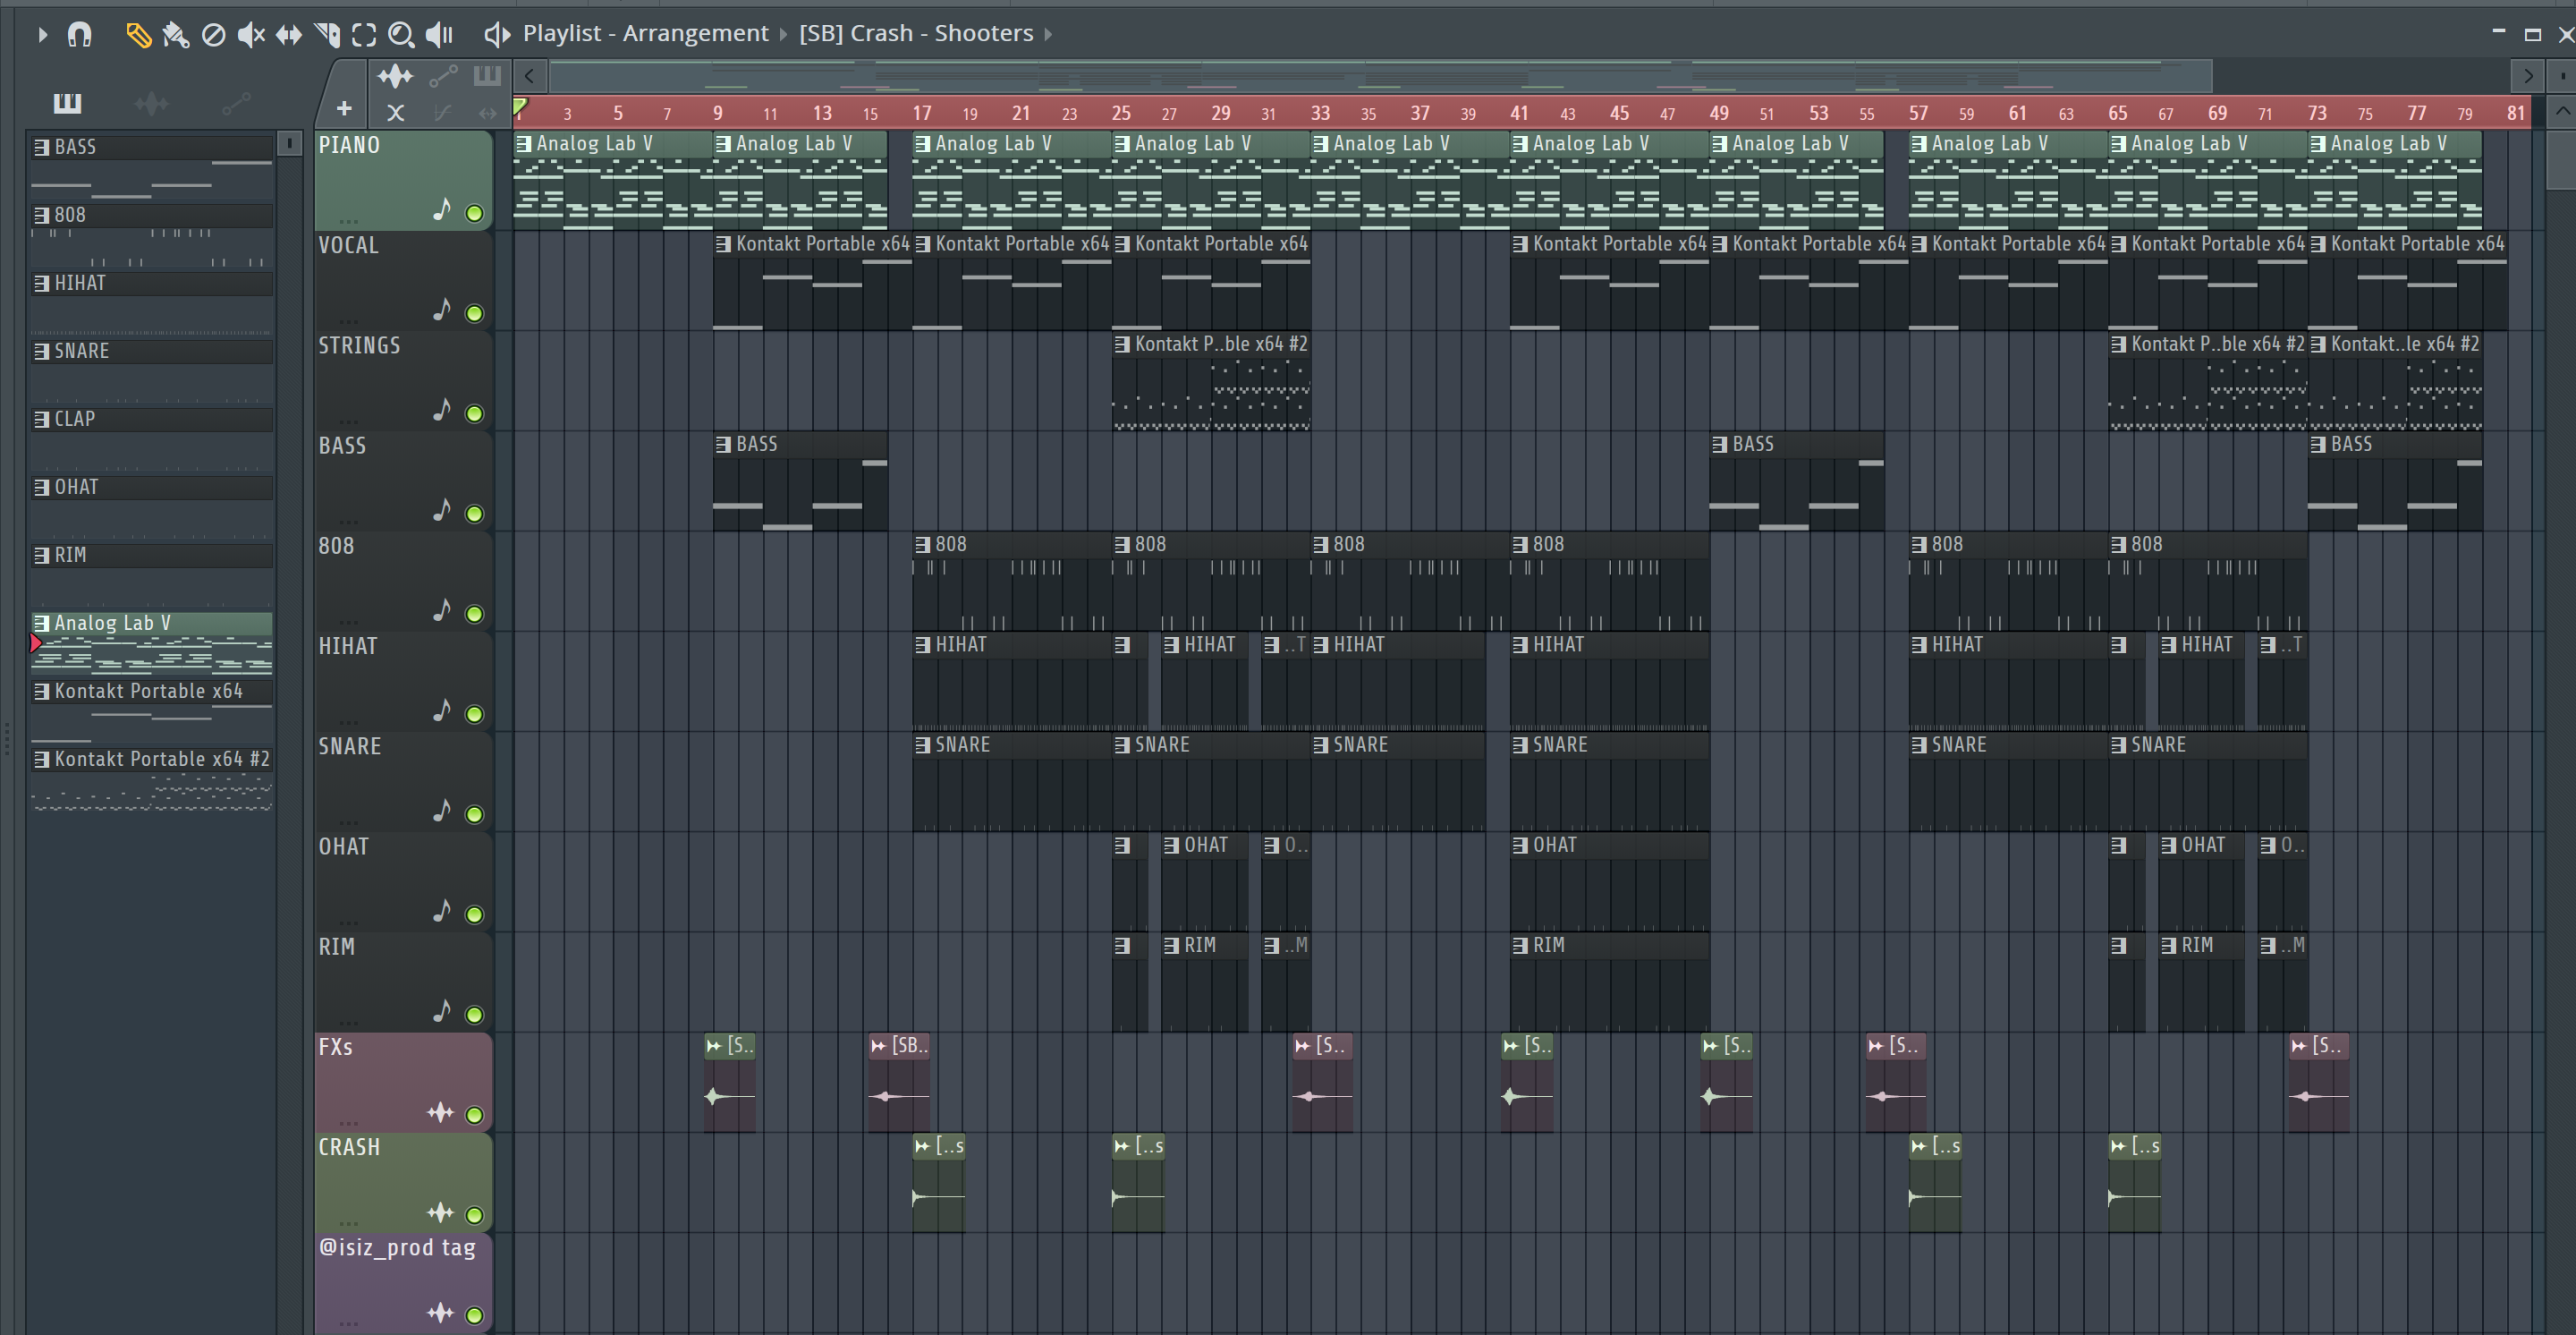Open the playlist options menu arrow
The width and height of the screenshot is (2576, 1335).
coord(41,34)
